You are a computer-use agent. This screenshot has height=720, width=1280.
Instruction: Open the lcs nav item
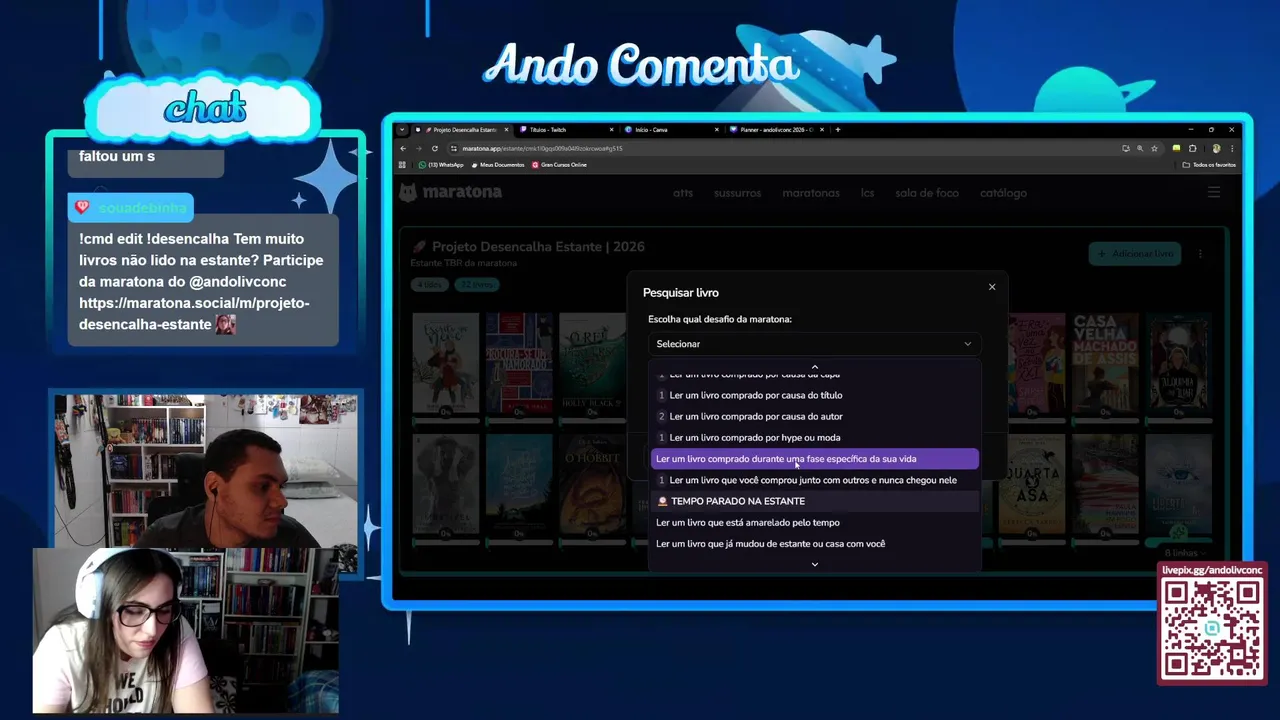tap(867, 193)
